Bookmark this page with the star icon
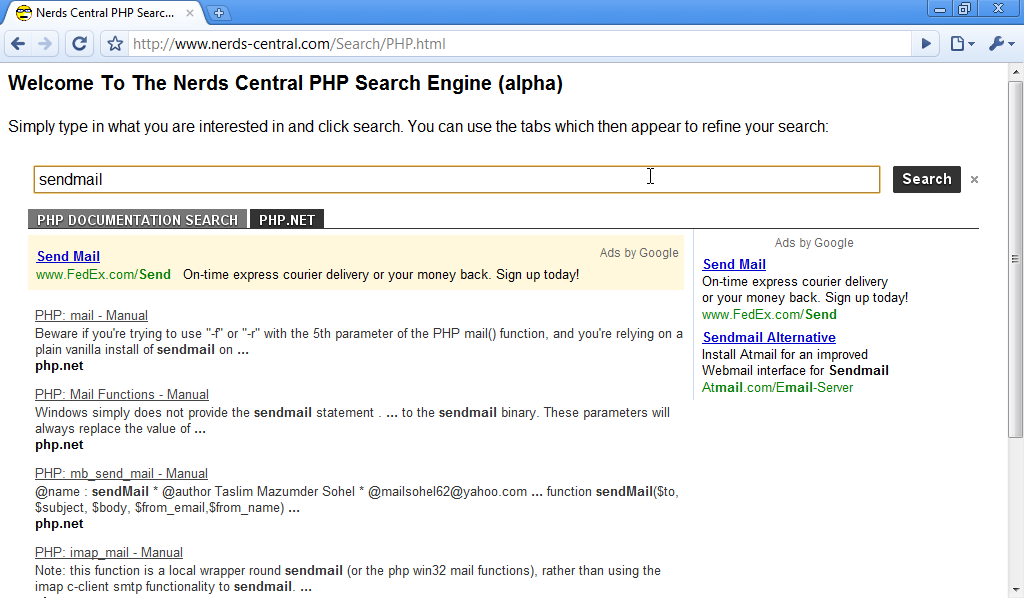This screenshot has width=1024, height=598. (x=113, y=43)
